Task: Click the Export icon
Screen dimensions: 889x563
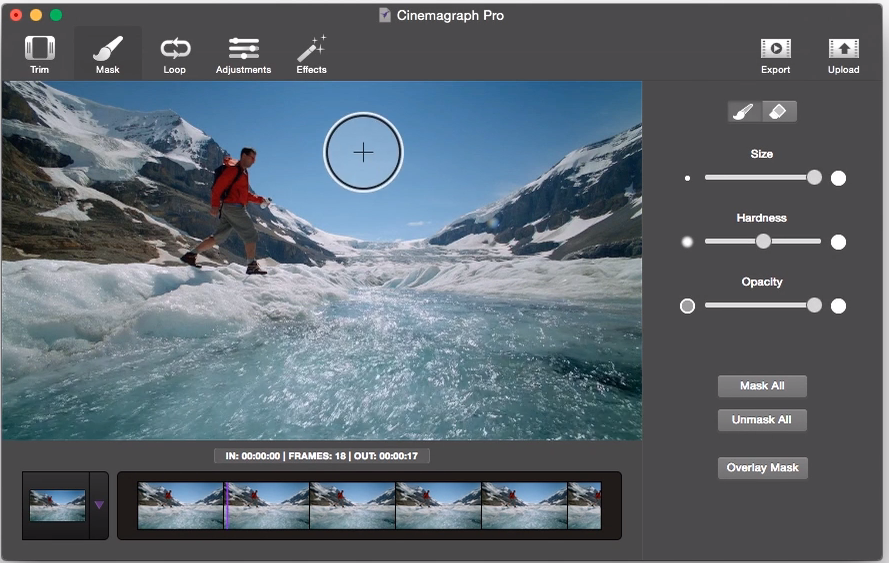Action: click(x=775, y=49)
